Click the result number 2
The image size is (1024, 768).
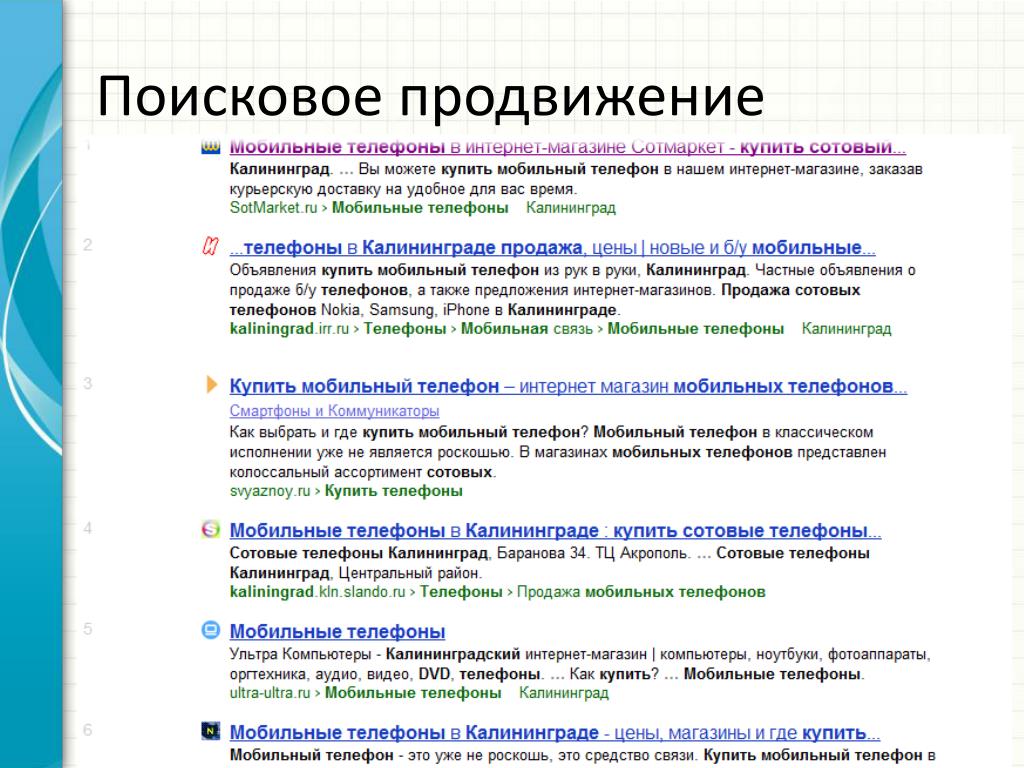[x=88, y=246]
